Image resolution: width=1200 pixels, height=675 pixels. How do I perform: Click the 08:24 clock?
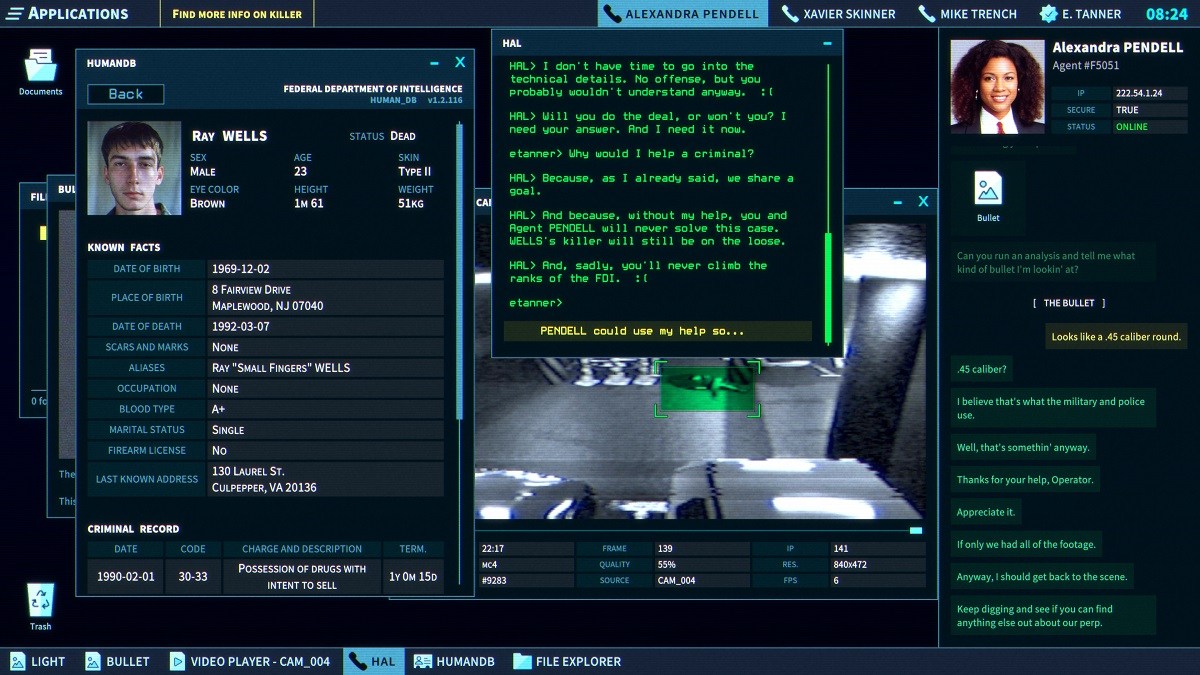tap(1167, 14)
